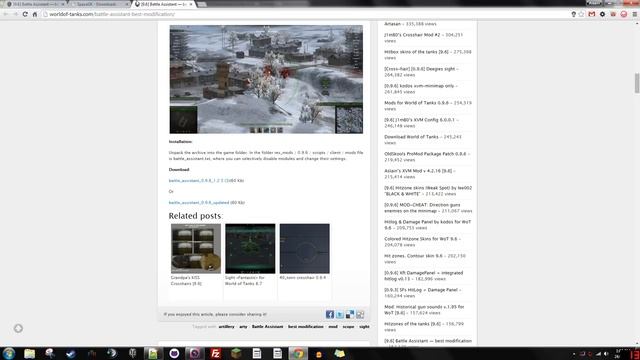Open kodos xvm-minimap only sidebar link
The image size is (640, 360).
[419, 86]
